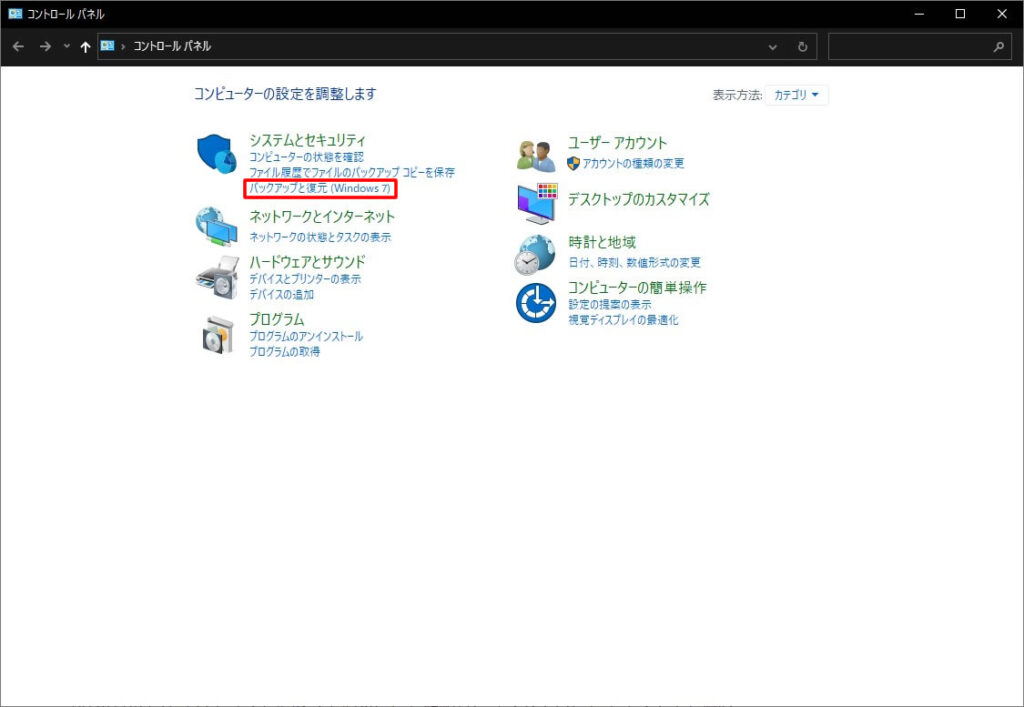Screen dimensions: 1024x707
Task: Open デスクトップのカスタマイズ category link
Action: (x=639, y=199)
